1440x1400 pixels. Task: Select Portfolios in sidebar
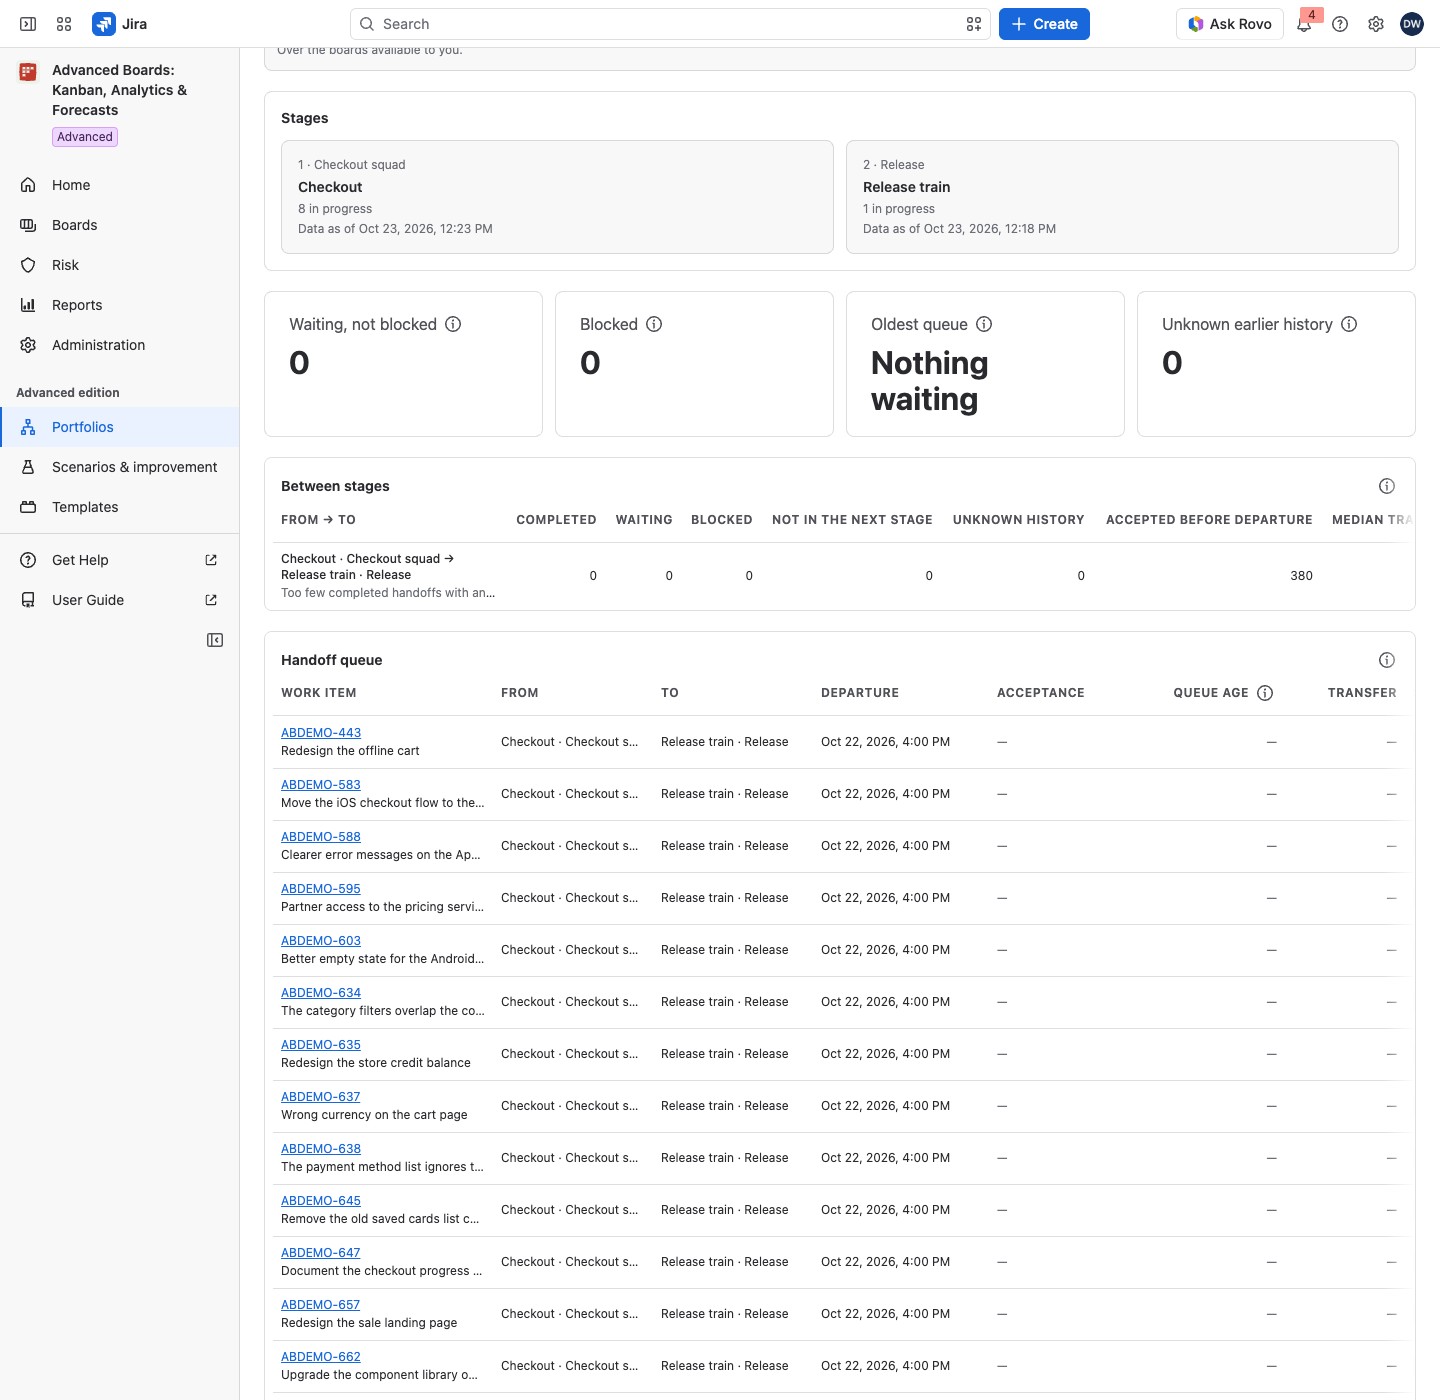(x=120, y=427)
